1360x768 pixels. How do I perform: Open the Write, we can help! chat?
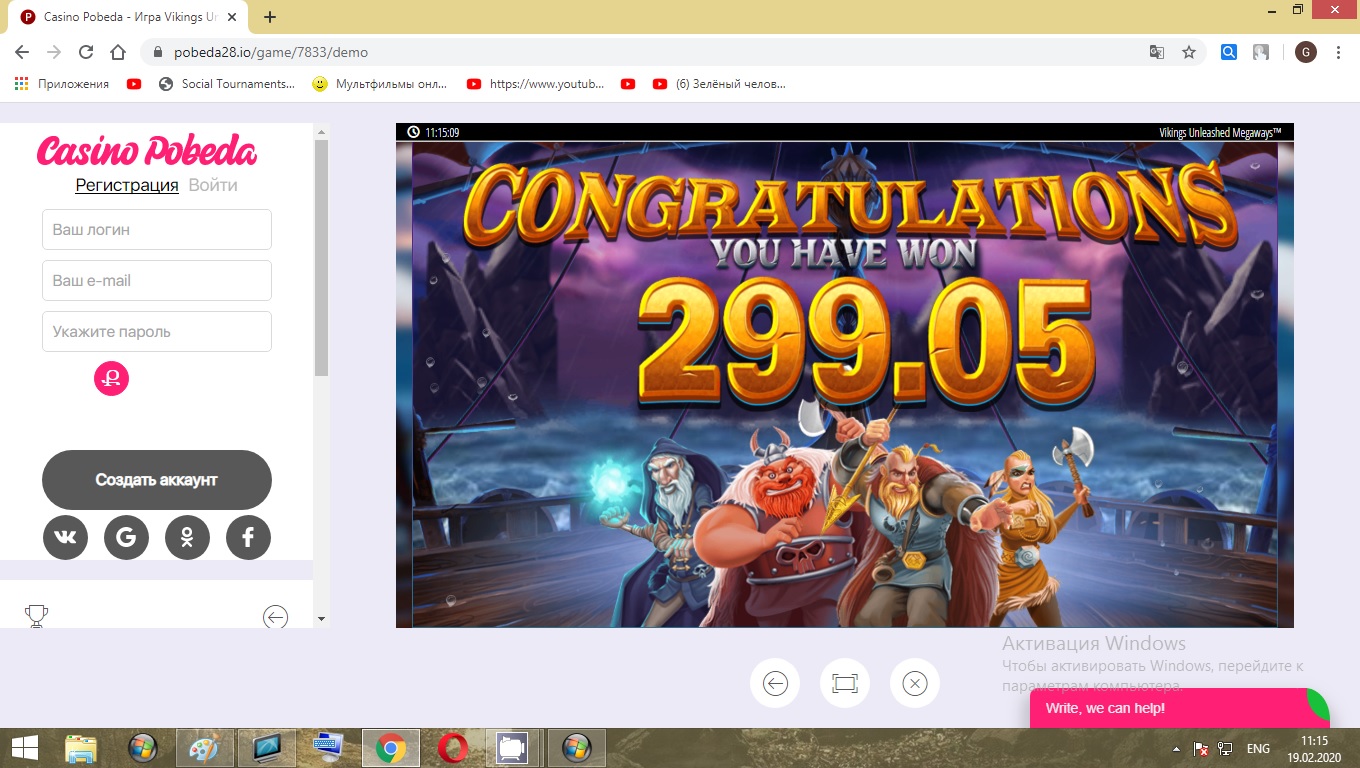click(1180, 708)
